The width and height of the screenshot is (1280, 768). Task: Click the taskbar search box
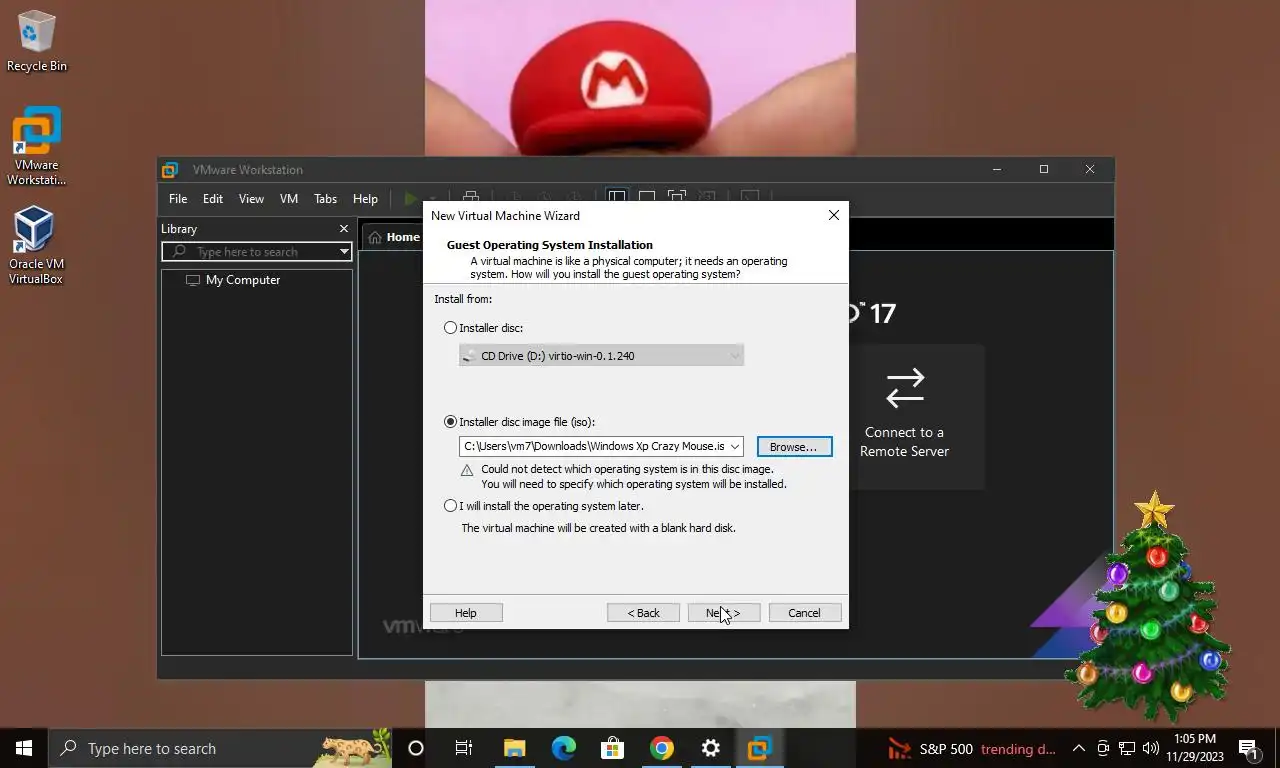220,748
